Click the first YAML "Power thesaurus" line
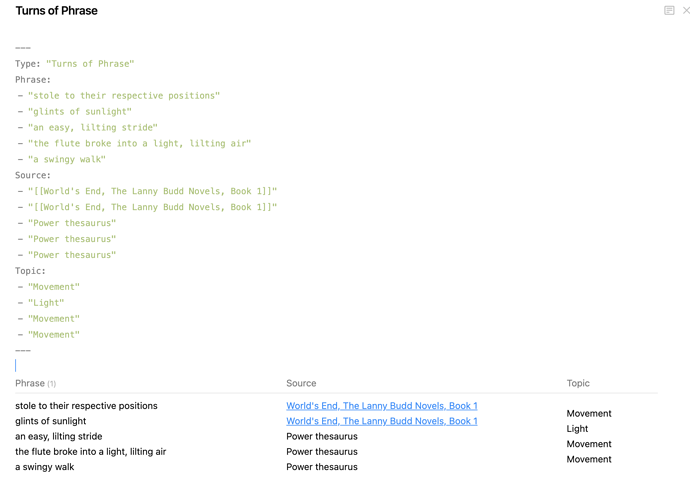Screen dimensions: 690x485 67,223
